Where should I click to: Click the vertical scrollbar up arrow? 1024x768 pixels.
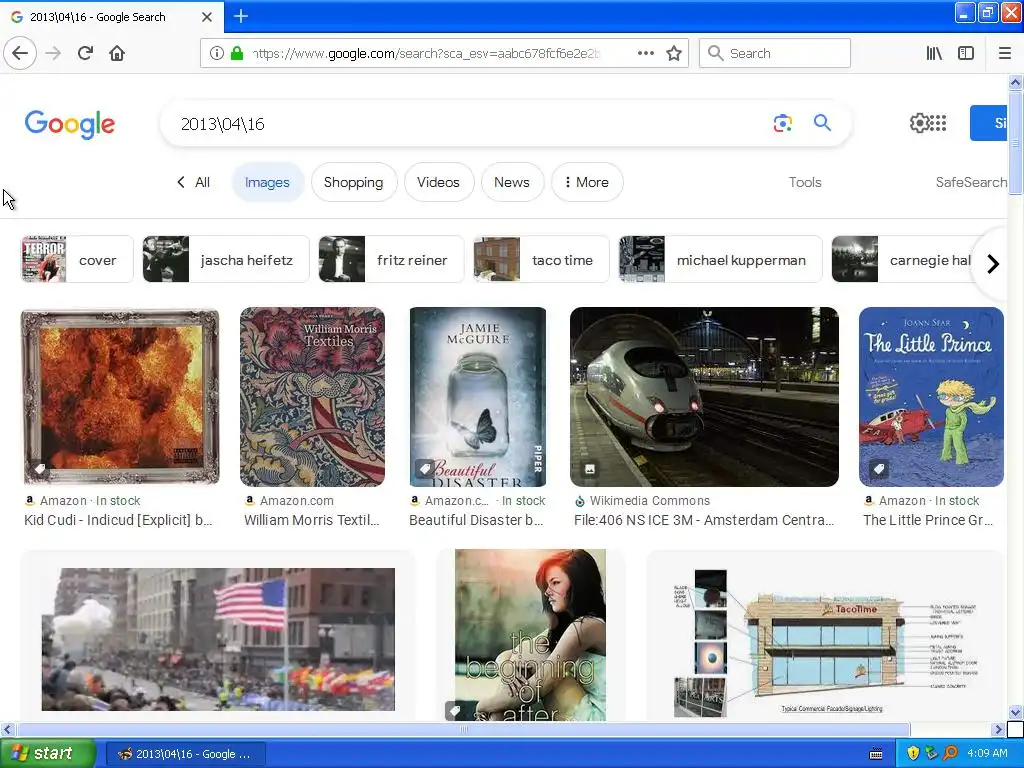point(1015,82)
